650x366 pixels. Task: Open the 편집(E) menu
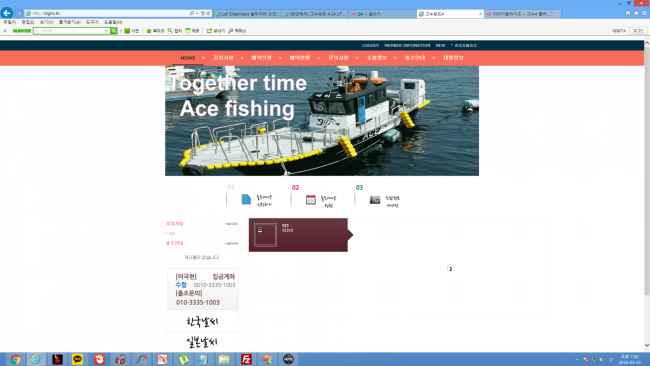click(x=28, y=22)
